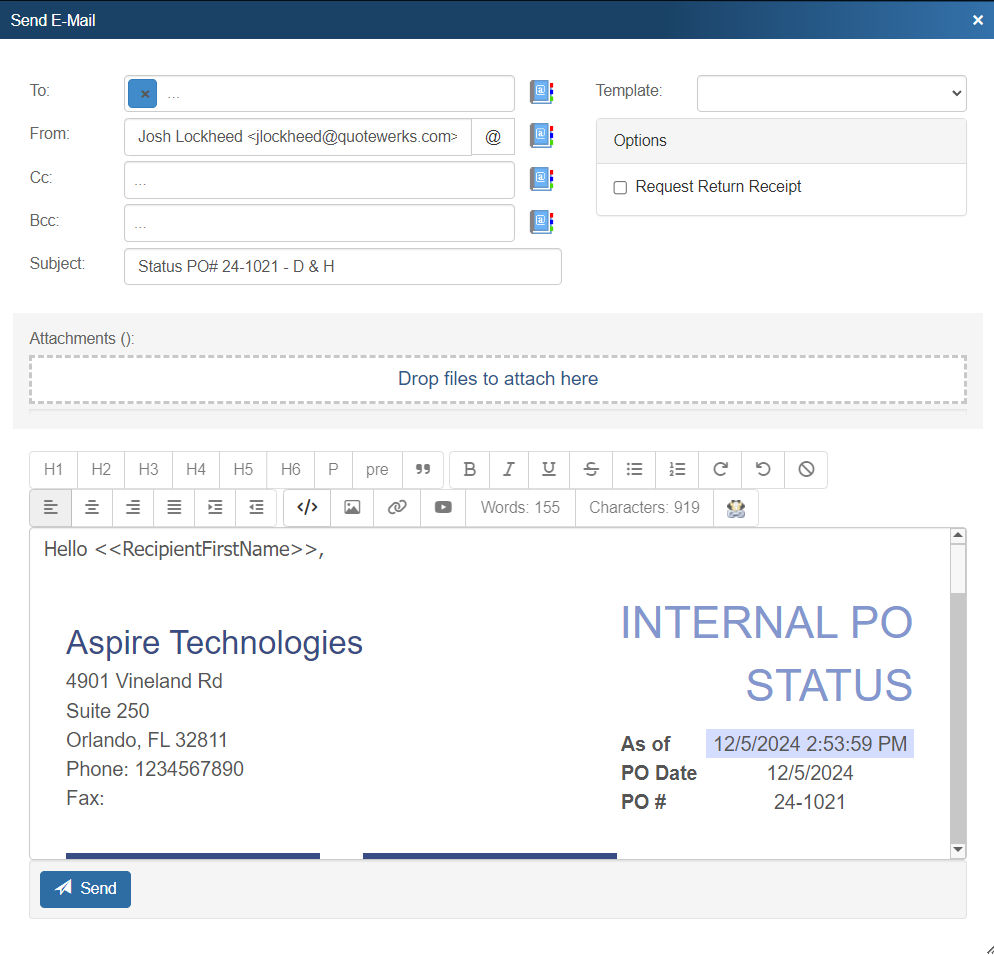This screenshot has height=955, width=994.
Task: Insert an image into the email body
Action: (x=352, y=507)
